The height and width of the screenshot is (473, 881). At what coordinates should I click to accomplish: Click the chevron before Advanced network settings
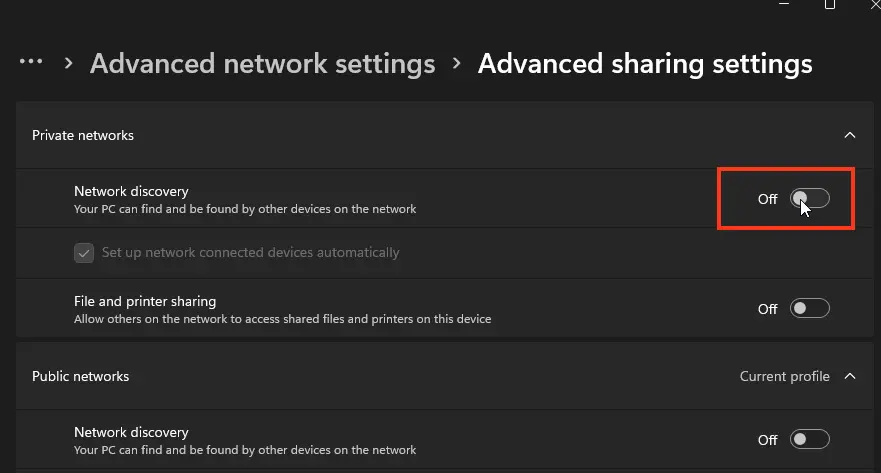point(69,63)
